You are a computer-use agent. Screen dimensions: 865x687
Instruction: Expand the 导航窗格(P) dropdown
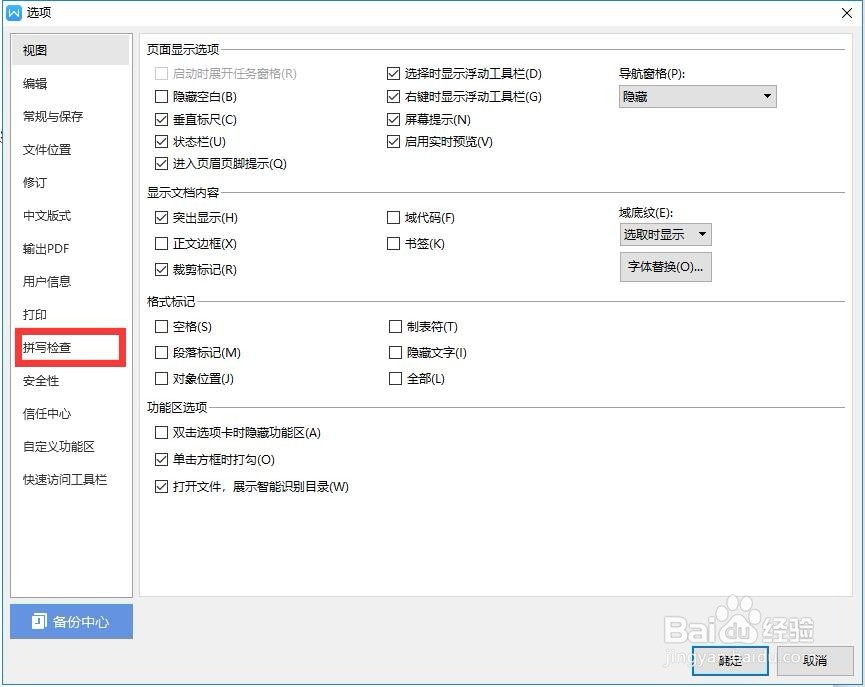point(697,97)
